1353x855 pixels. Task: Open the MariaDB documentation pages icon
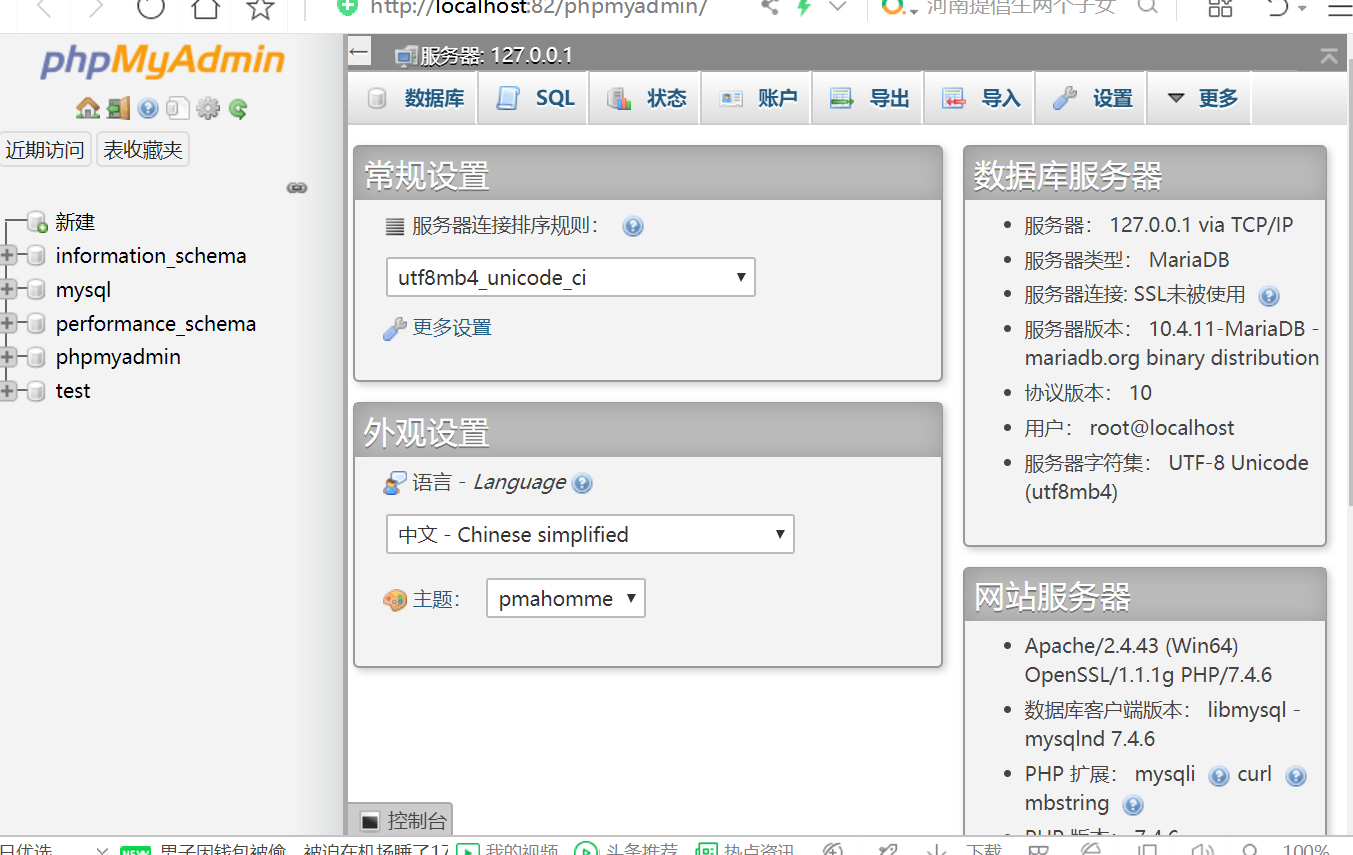coord(178,108)
